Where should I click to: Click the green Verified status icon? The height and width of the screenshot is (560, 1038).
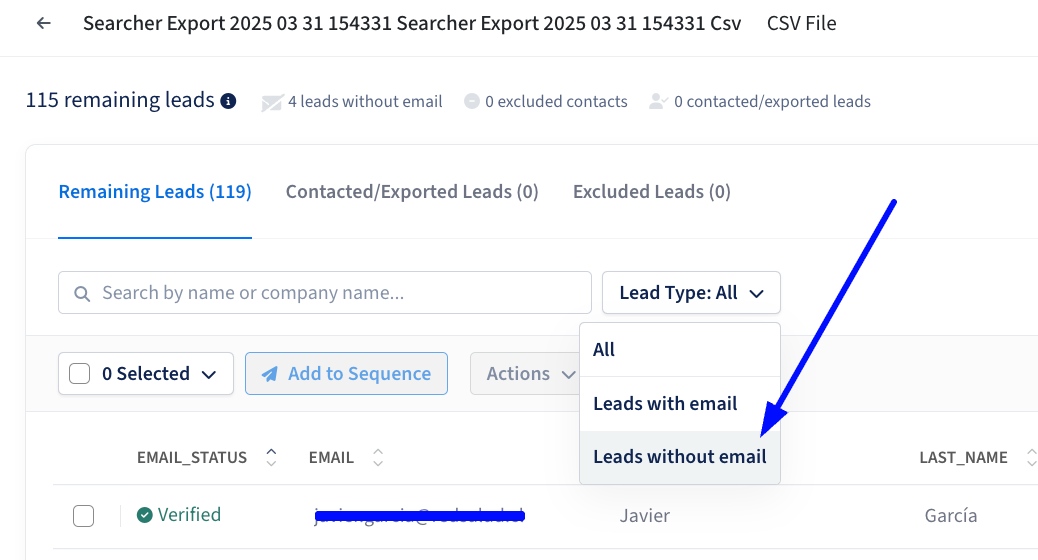coord(144,515)
